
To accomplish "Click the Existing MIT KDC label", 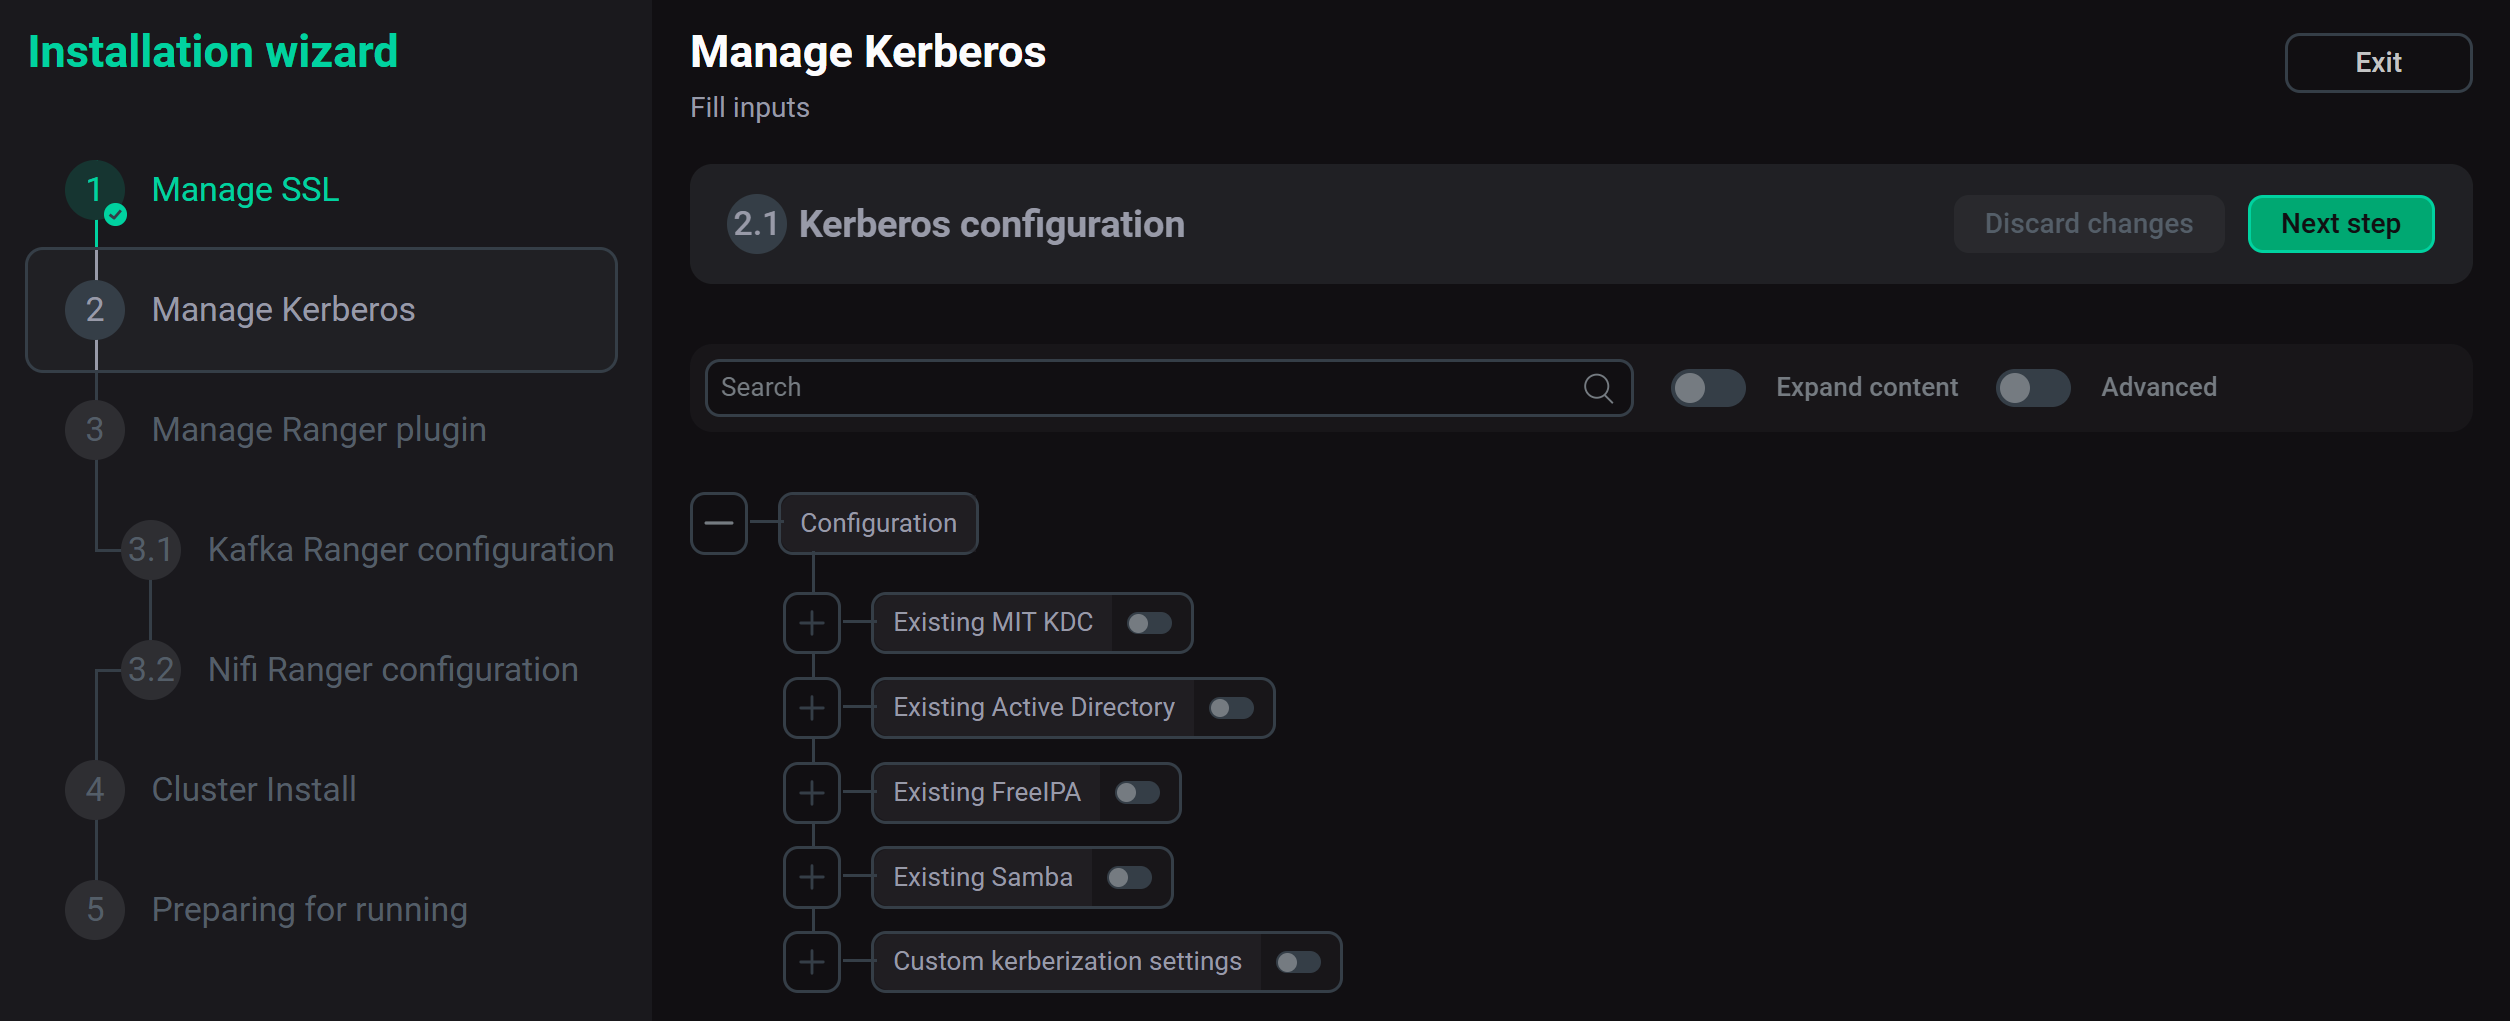I will coord(993,623).
